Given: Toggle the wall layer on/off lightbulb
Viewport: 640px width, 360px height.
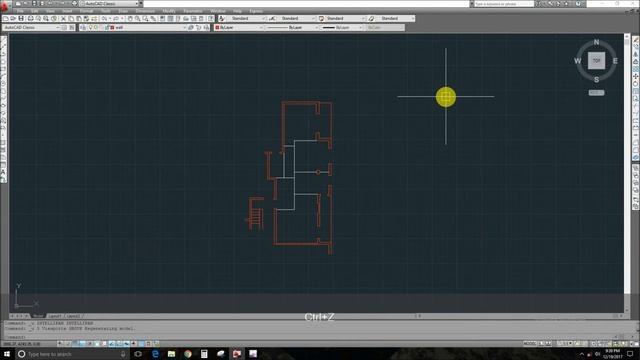Looking at the screenshot, I should (91, 27).
